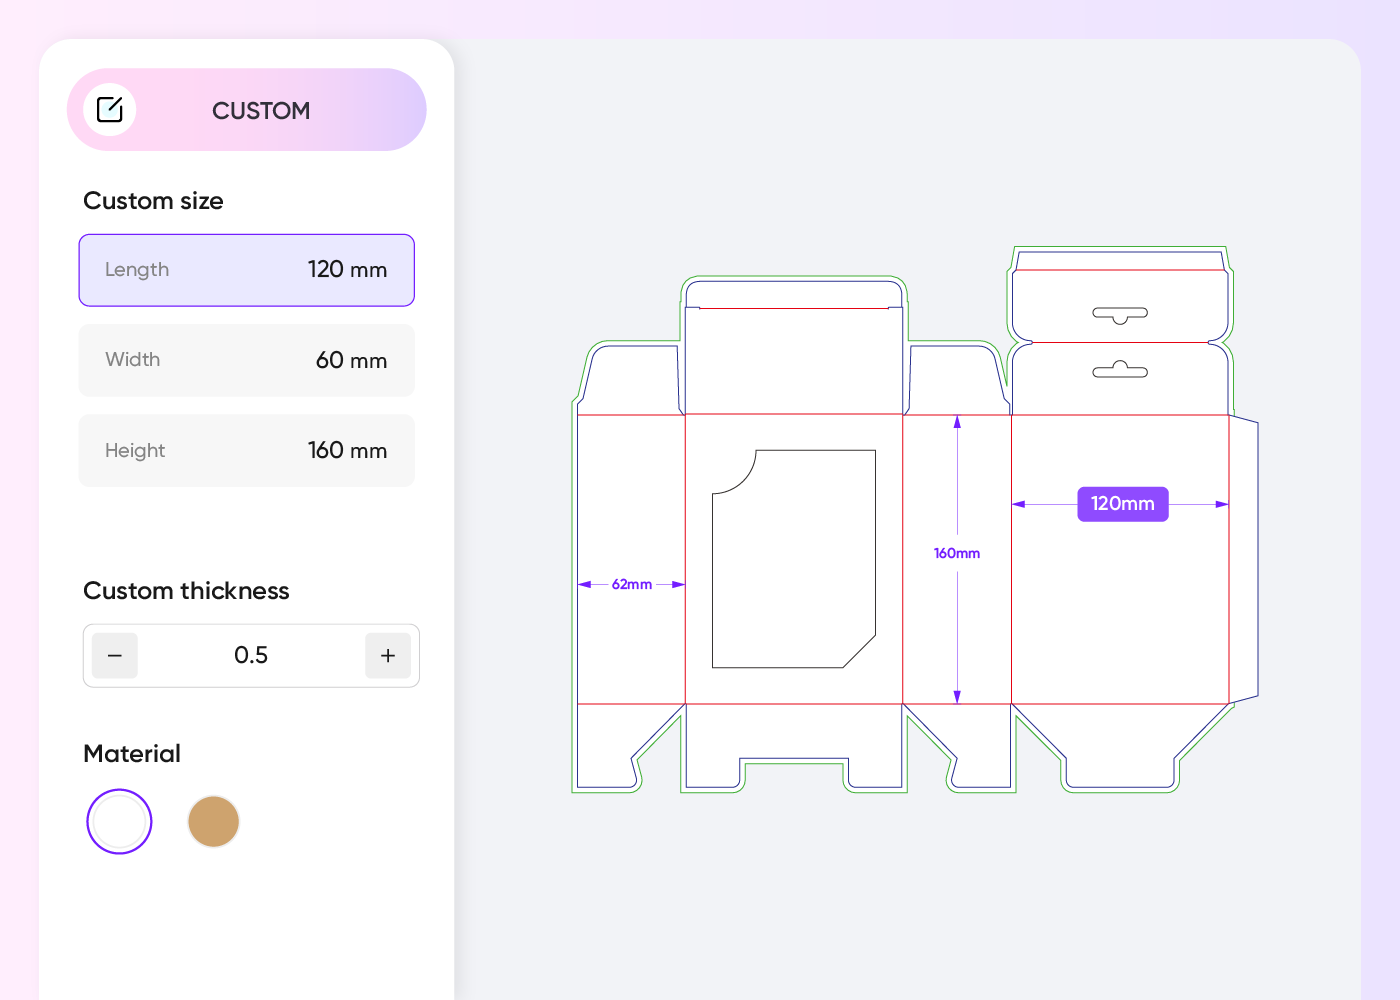Click the window cutout shape on front panel
Image resolution: width=1400 pixels, height=1000 pixels.
coord(794,559)
